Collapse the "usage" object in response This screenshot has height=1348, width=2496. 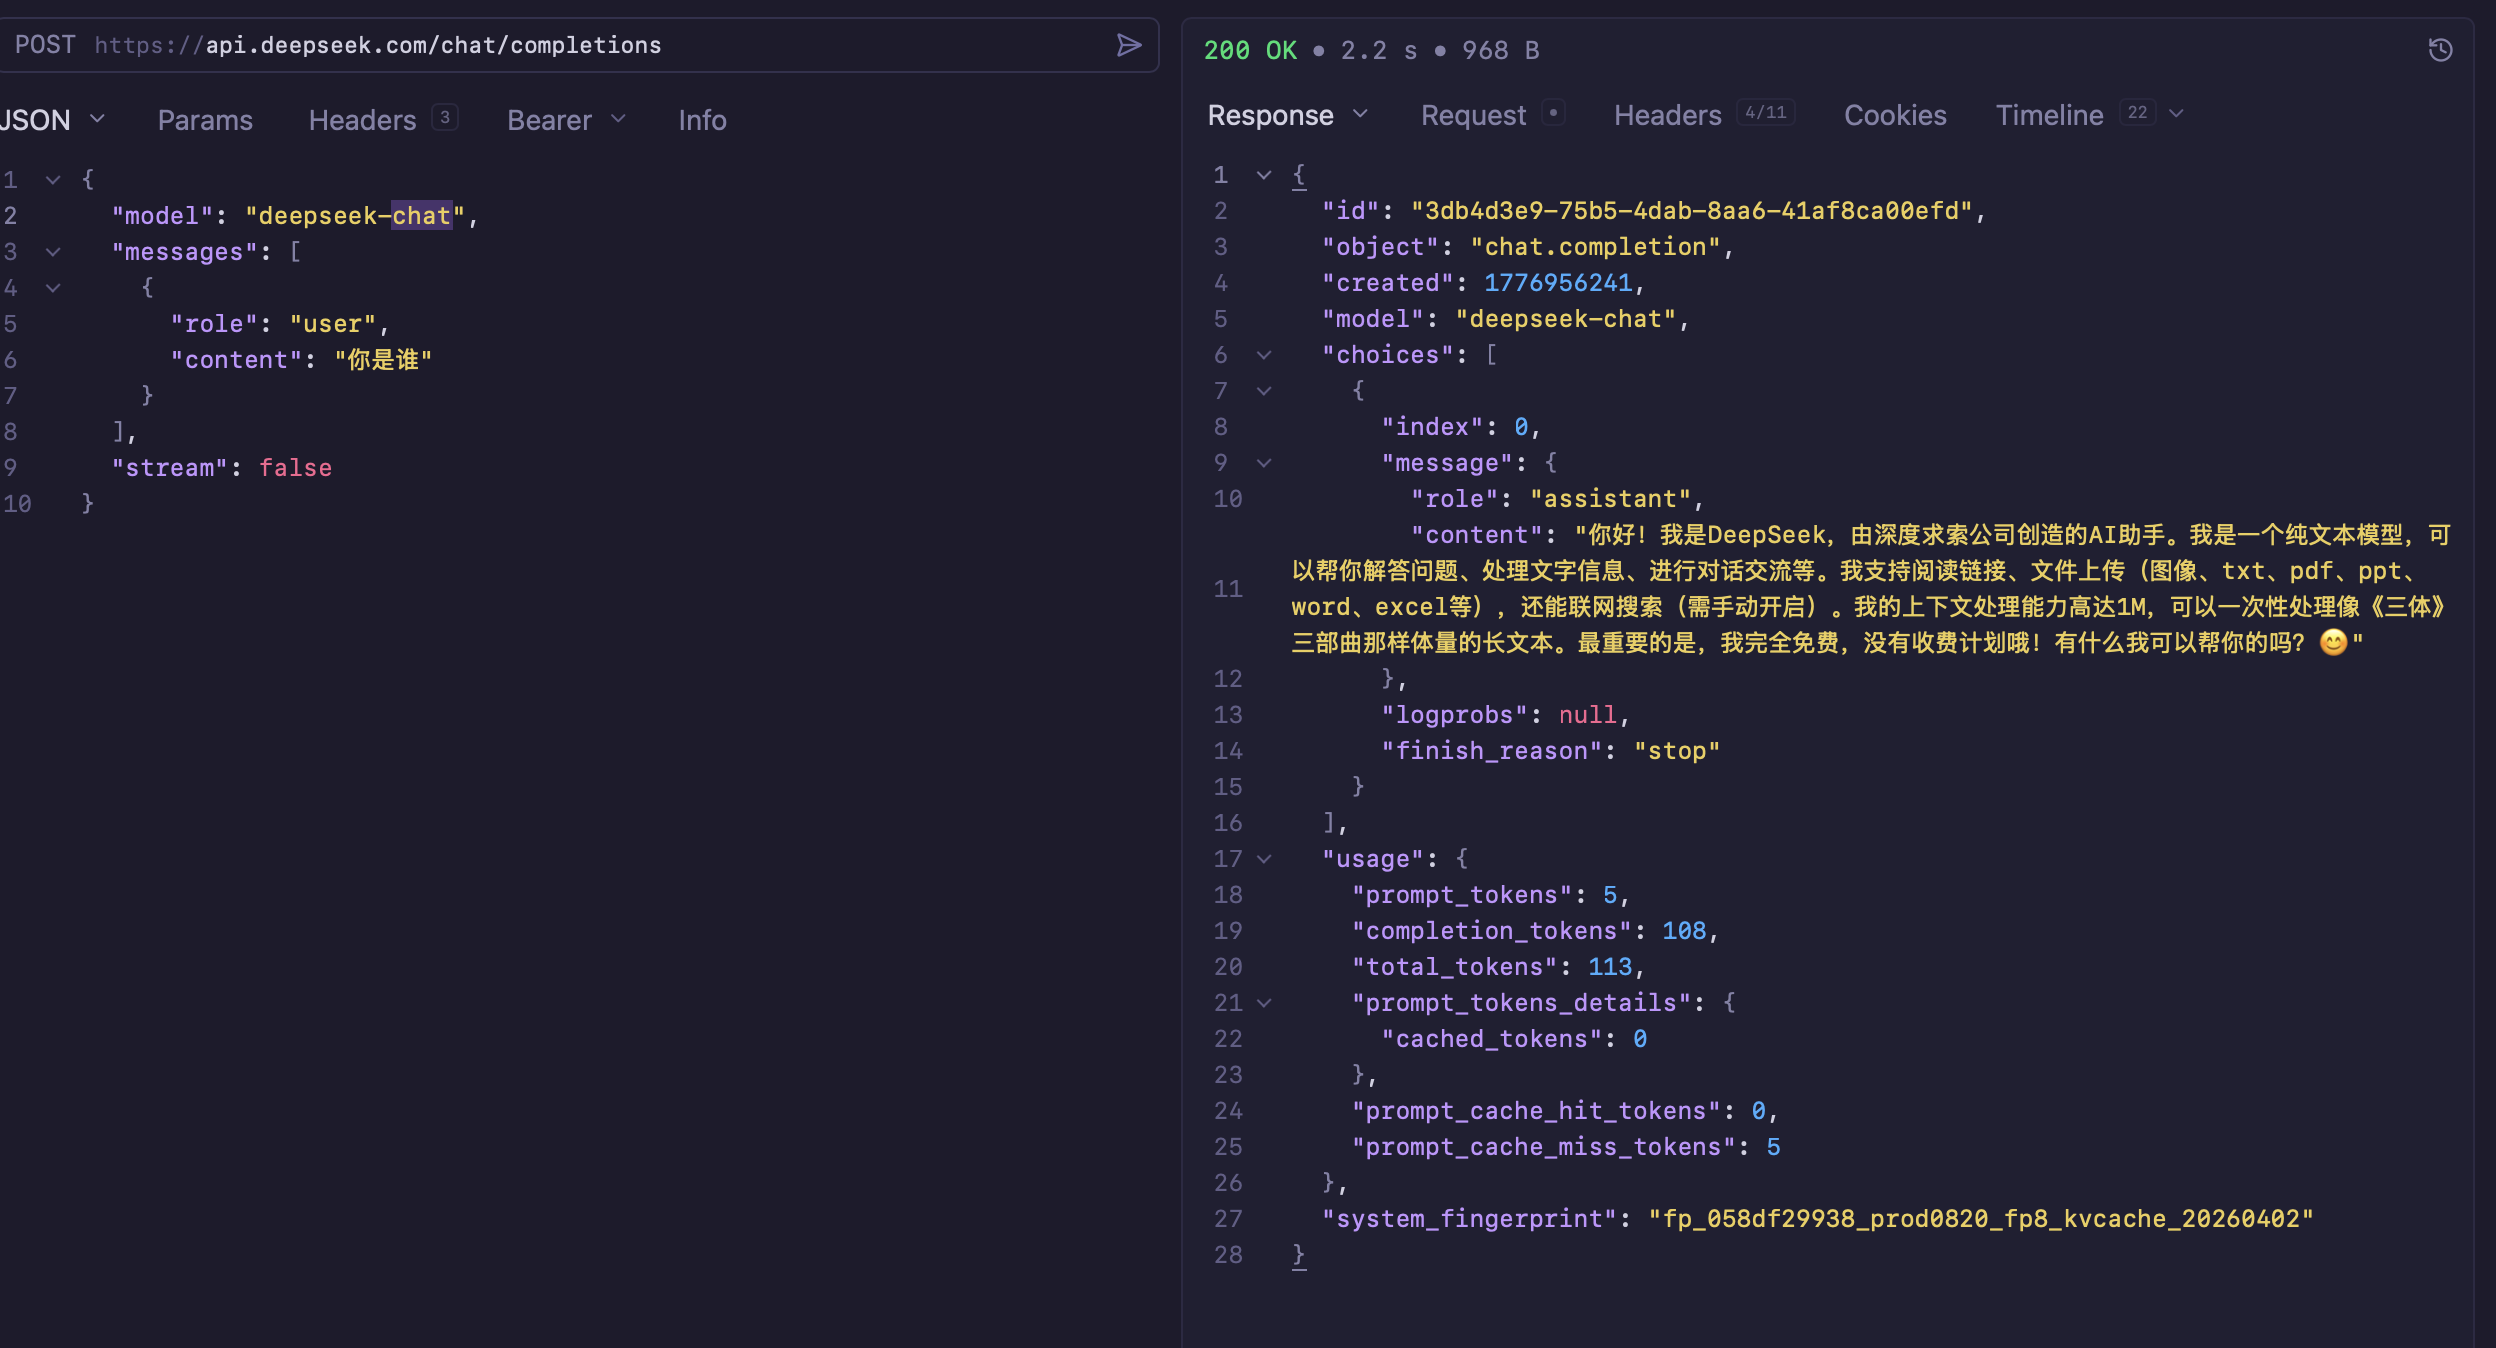1264,859
